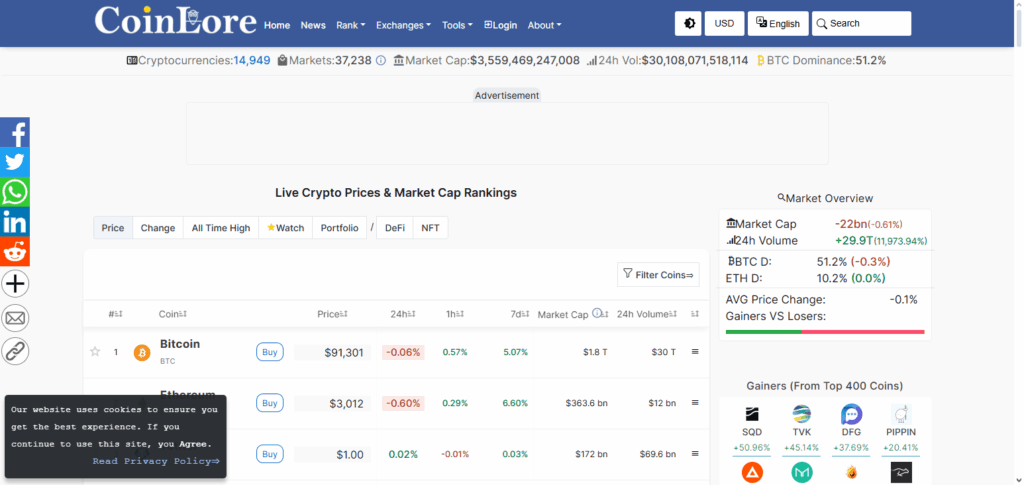Switch to the NFT tab
Viewport: 1024px width, 485px height.
[430, 228]
